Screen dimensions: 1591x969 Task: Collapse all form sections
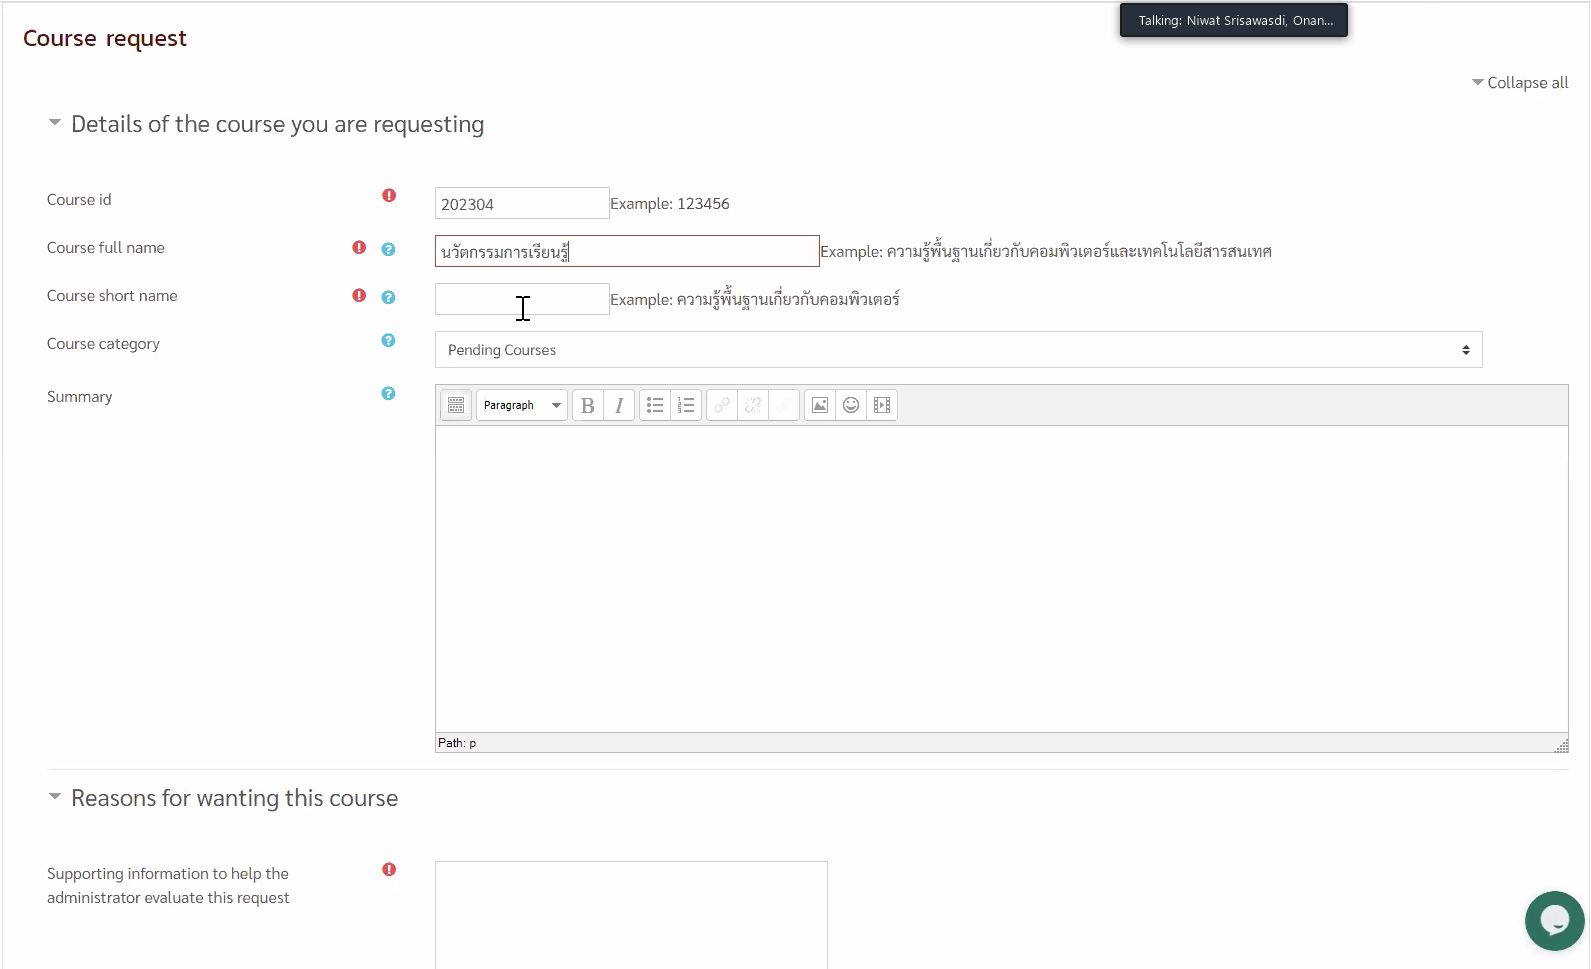click(1520, 83)
